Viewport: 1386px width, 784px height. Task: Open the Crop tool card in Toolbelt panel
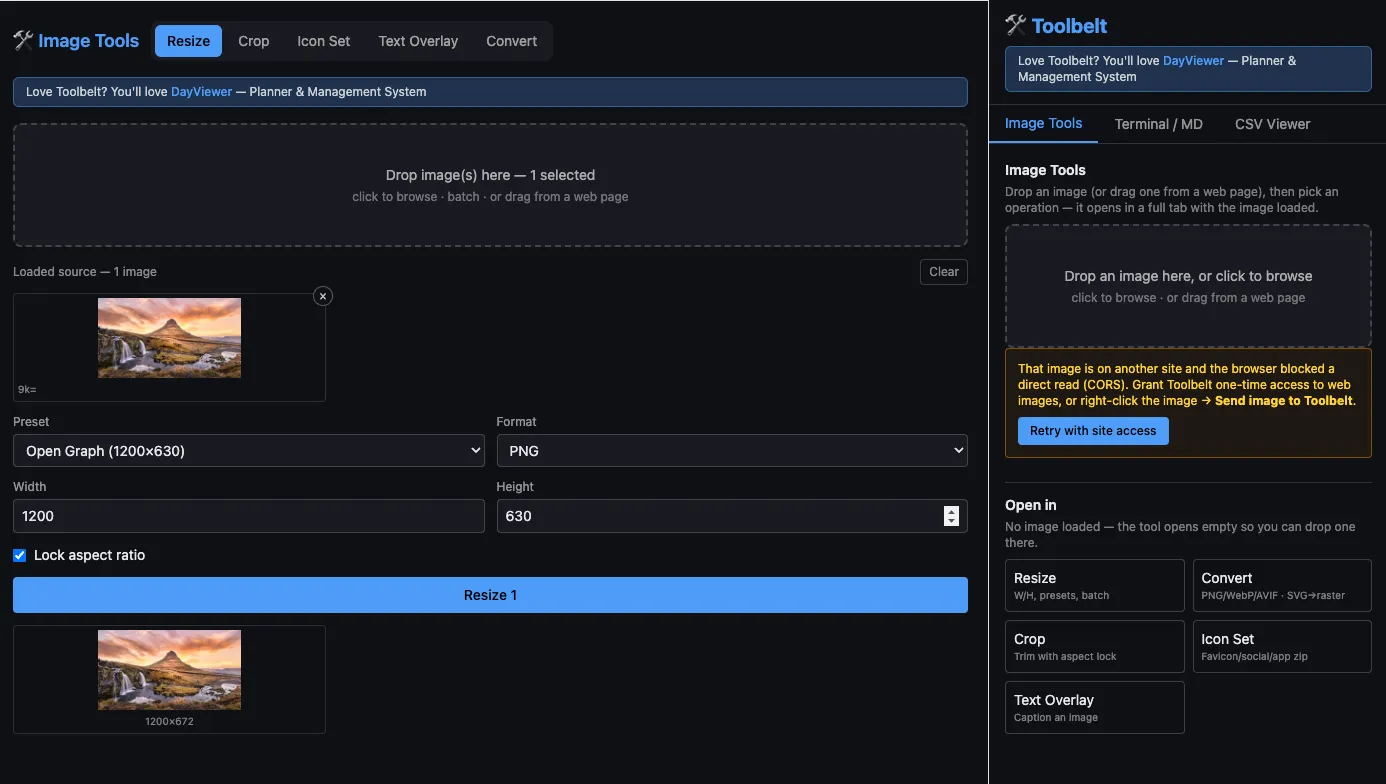1095,646
